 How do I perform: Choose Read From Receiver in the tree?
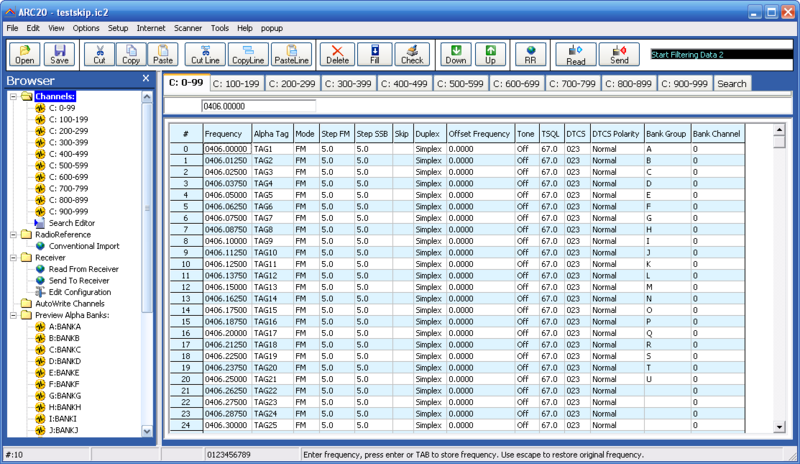click(83, 269)
